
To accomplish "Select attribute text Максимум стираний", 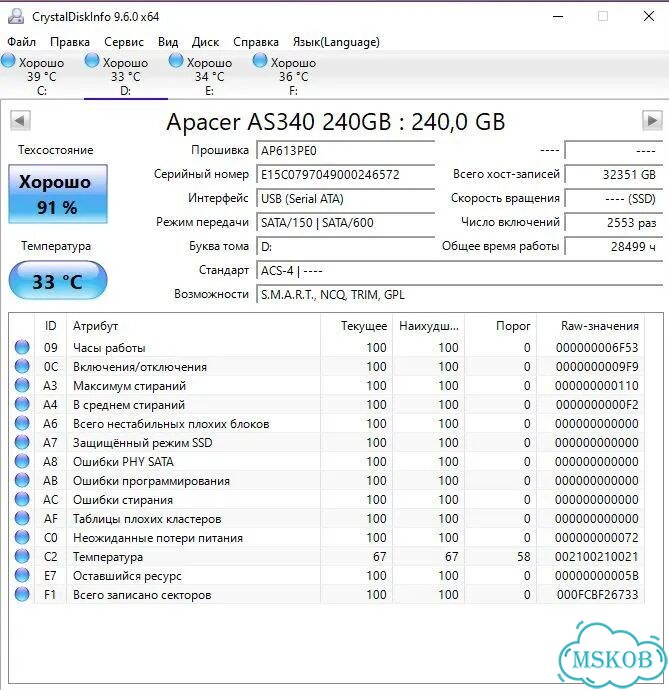I will pos(129,386).
